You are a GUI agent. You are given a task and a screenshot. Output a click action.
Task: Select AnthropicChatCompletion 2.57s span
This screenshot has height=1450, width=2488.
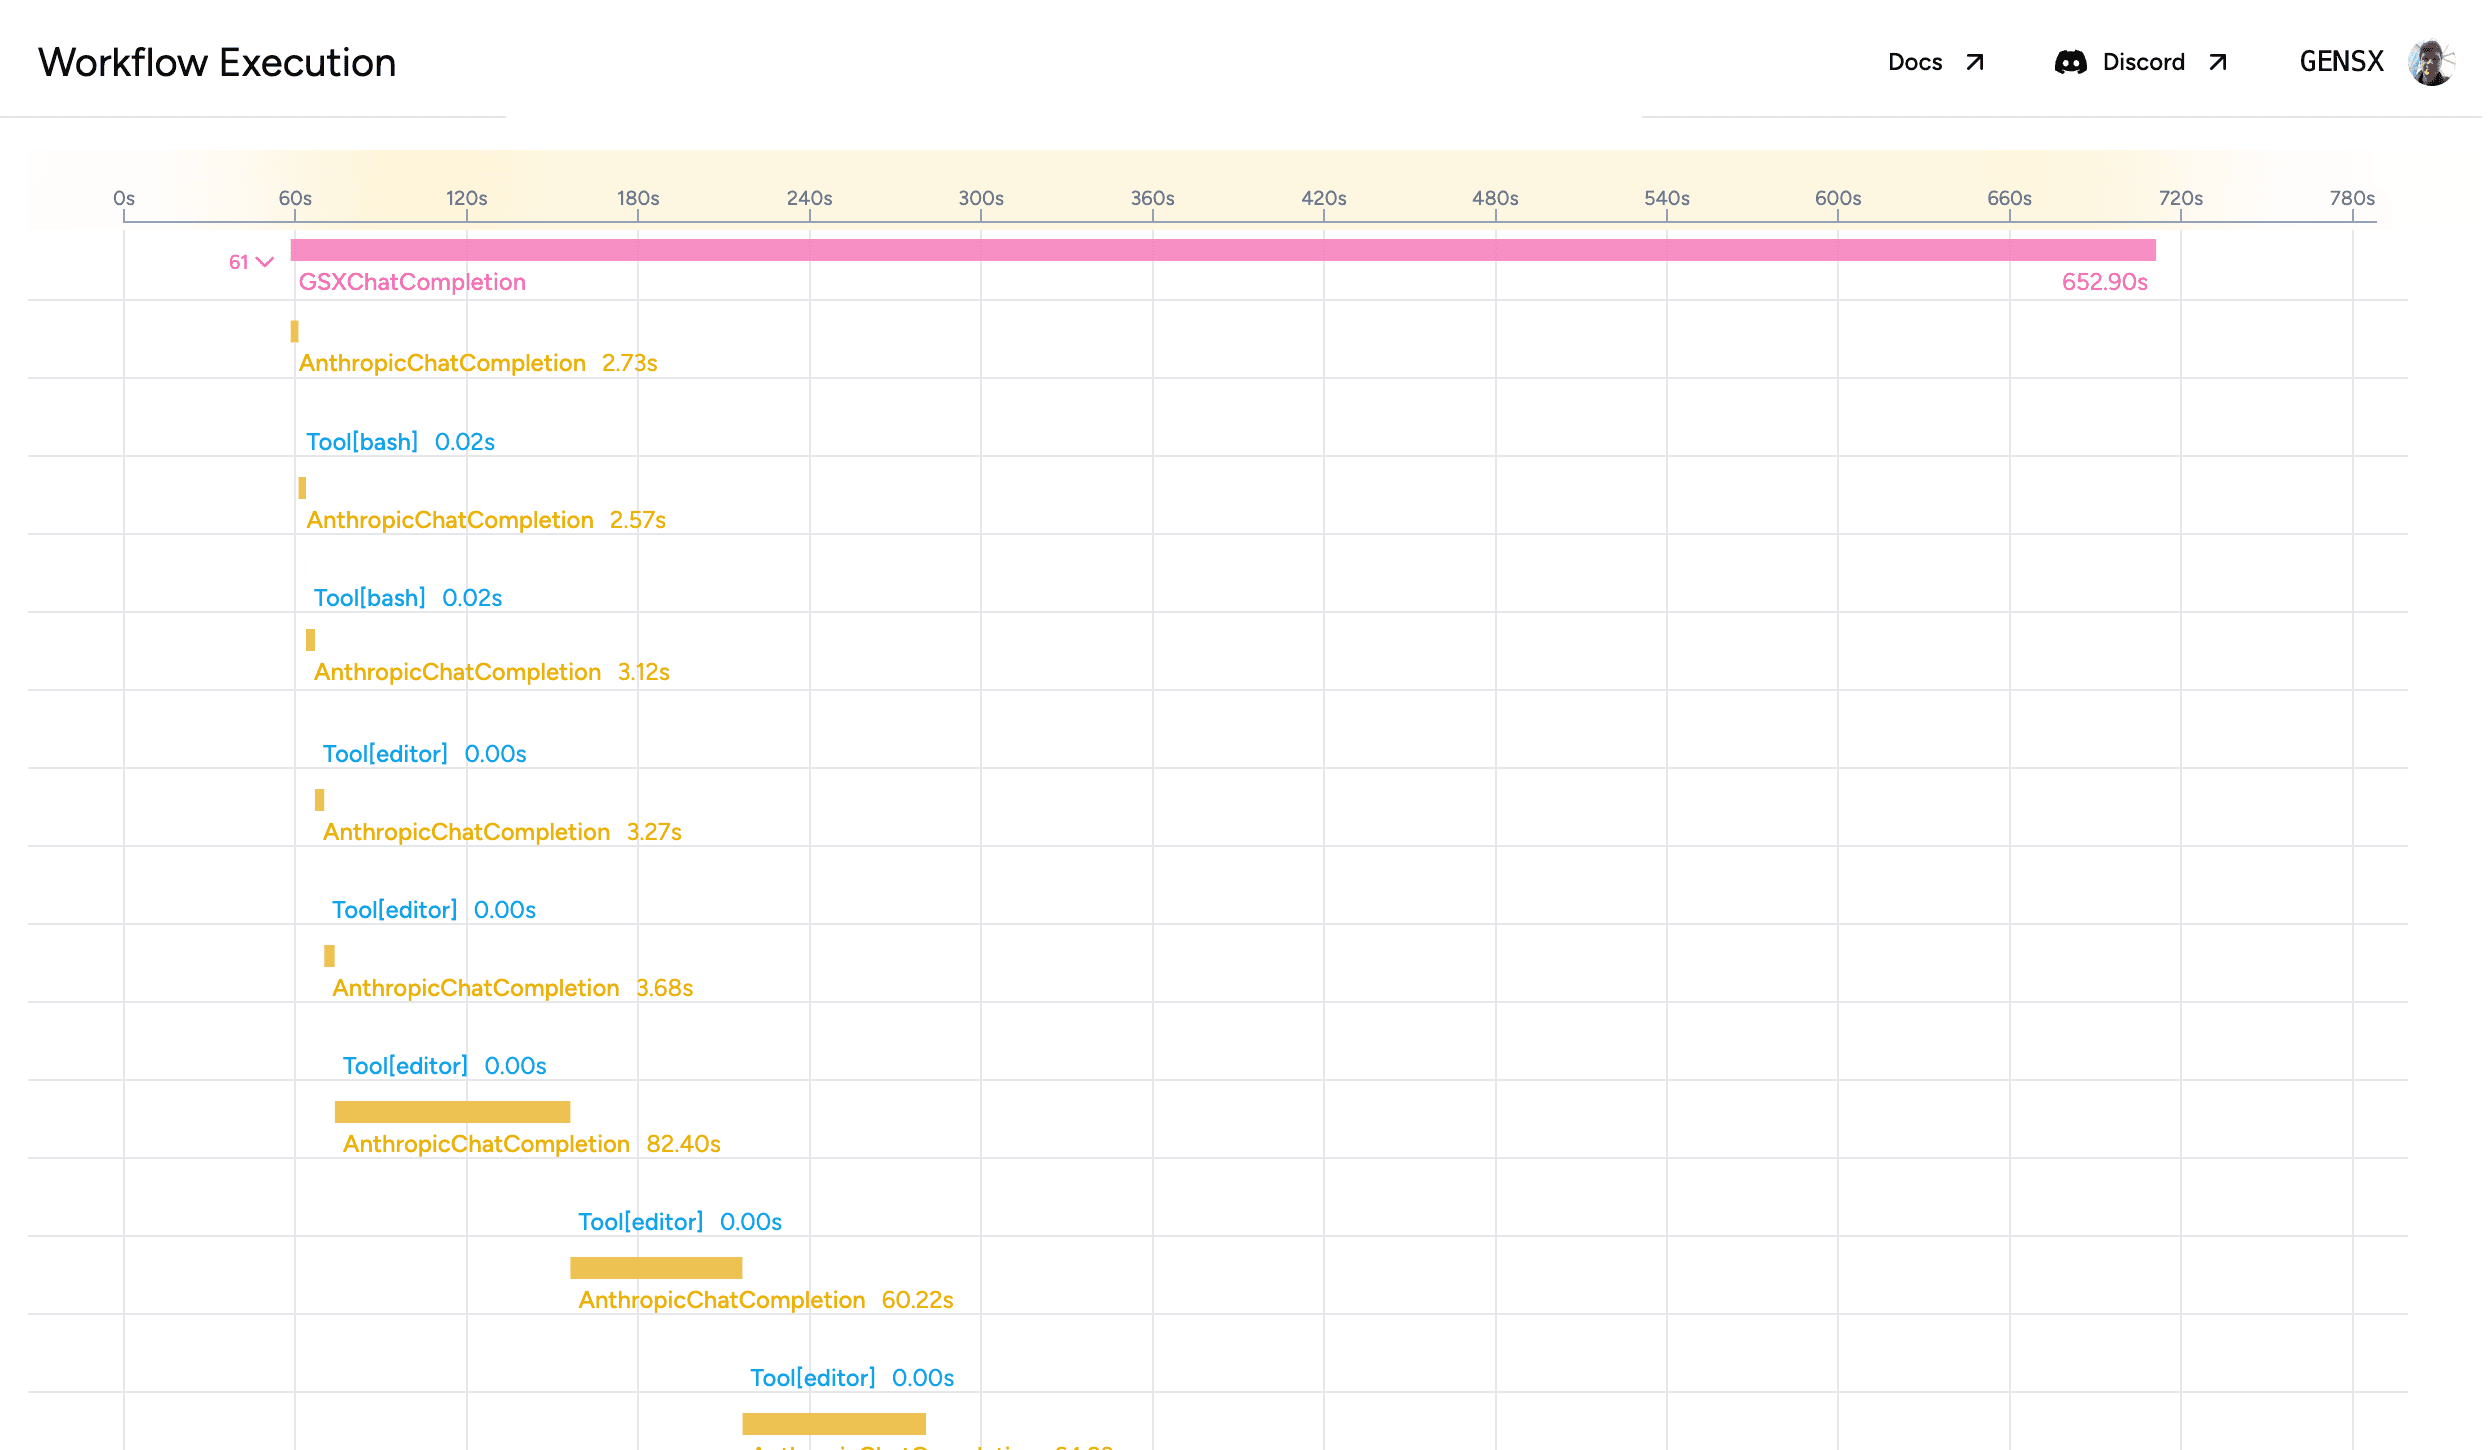click(486, 520)
